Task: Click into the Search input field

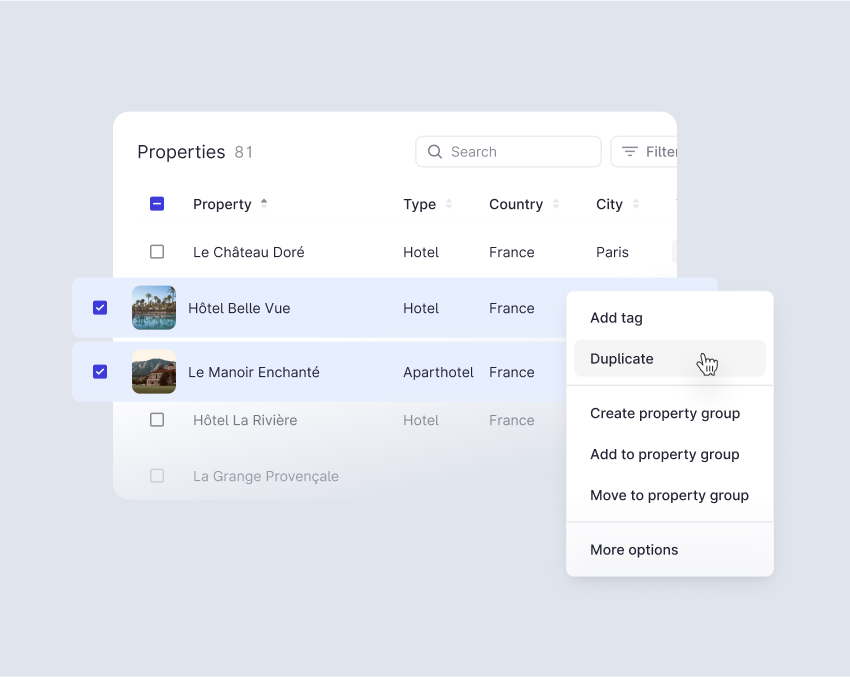Action: (520, 152)
